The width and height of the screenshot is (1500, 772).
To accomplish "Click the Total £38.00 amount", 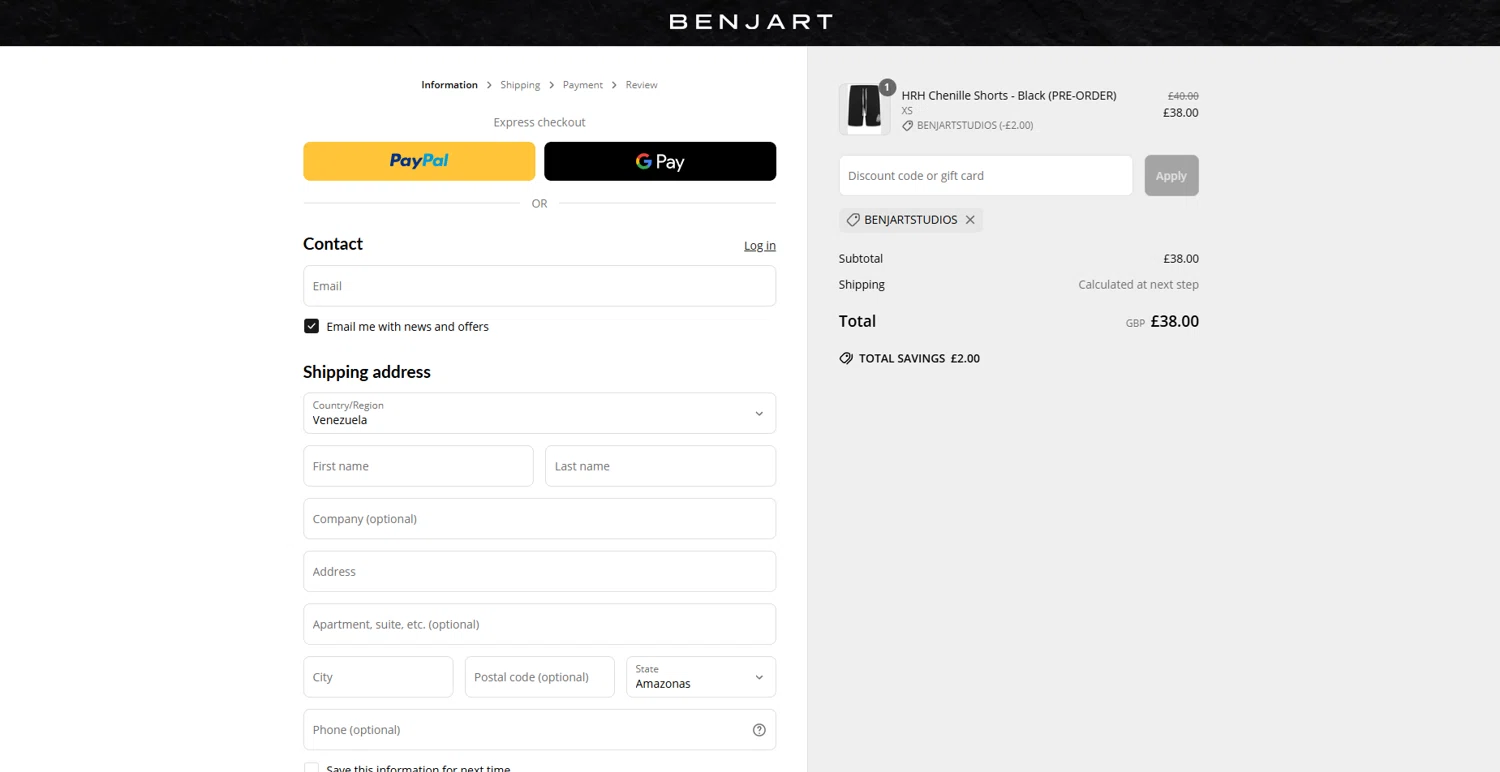I will point(1174,321).
